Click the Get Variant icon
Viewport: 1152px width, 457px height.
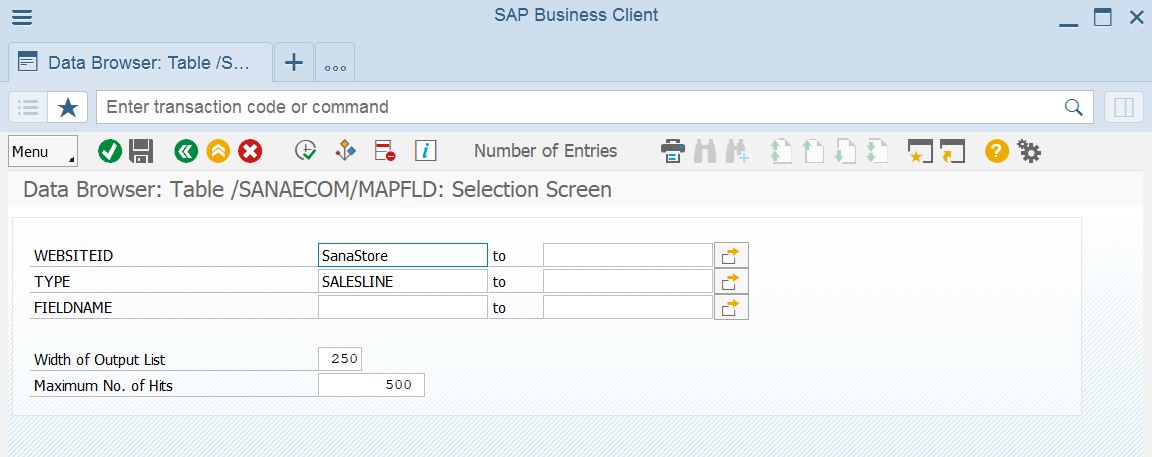pos(345,151)
